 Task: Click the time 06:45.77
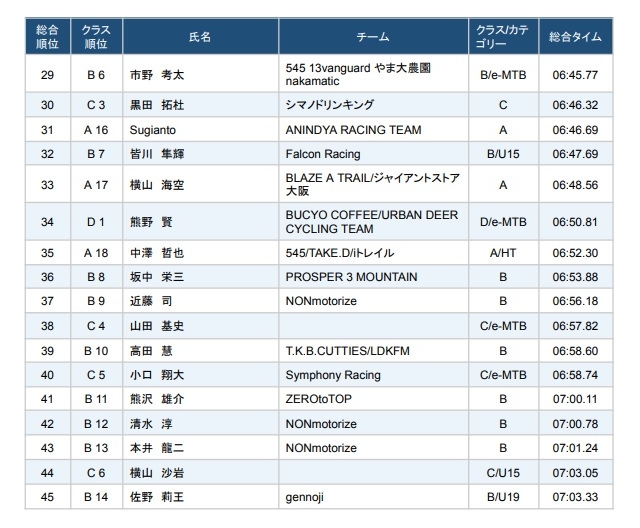575,75
